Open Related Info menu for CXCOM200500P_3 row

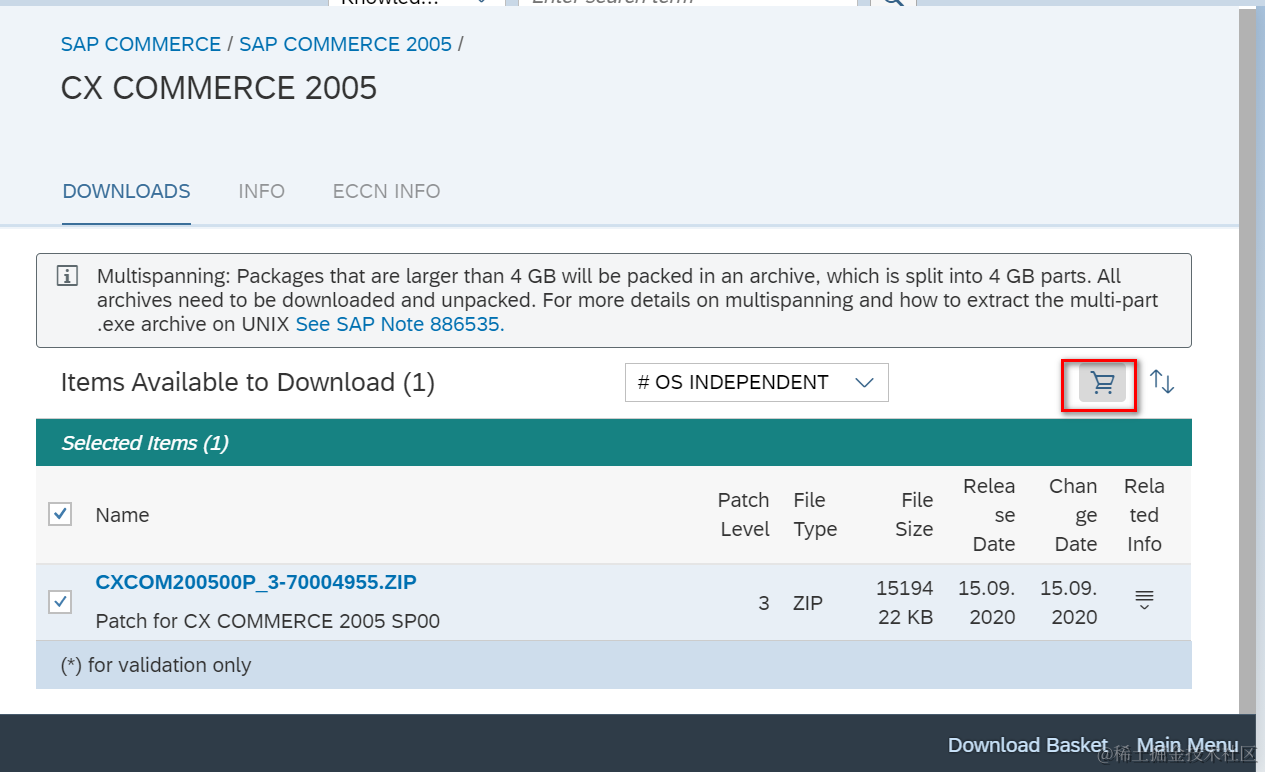pos(1144,601)
